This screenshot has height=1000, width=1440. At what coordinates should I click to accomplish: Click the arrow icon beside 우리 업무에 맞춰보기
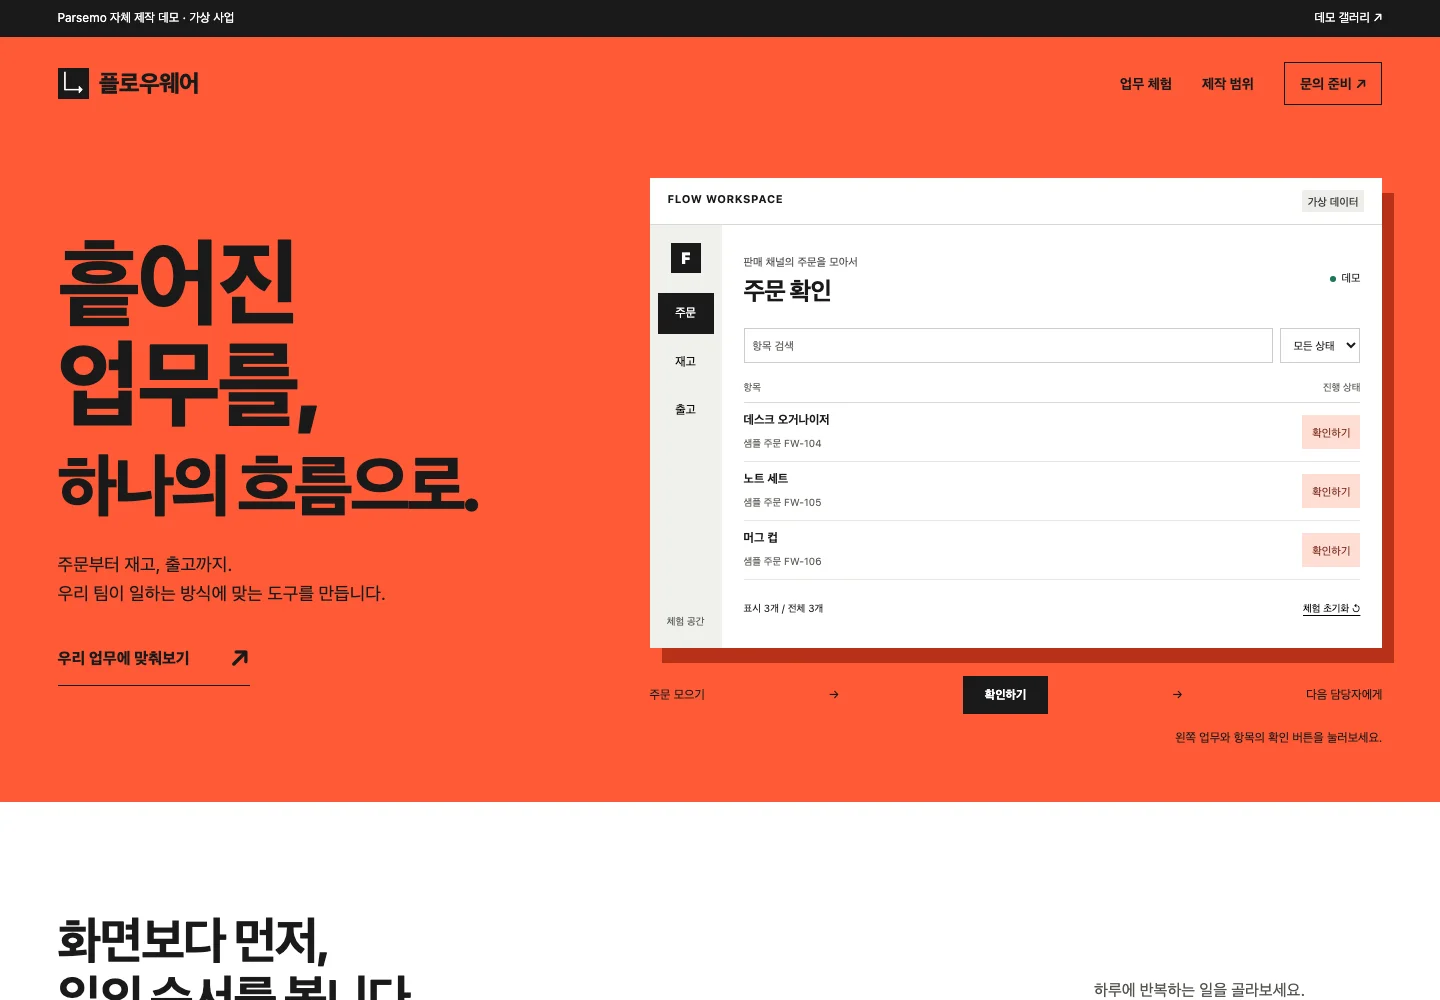coord(240,658)
